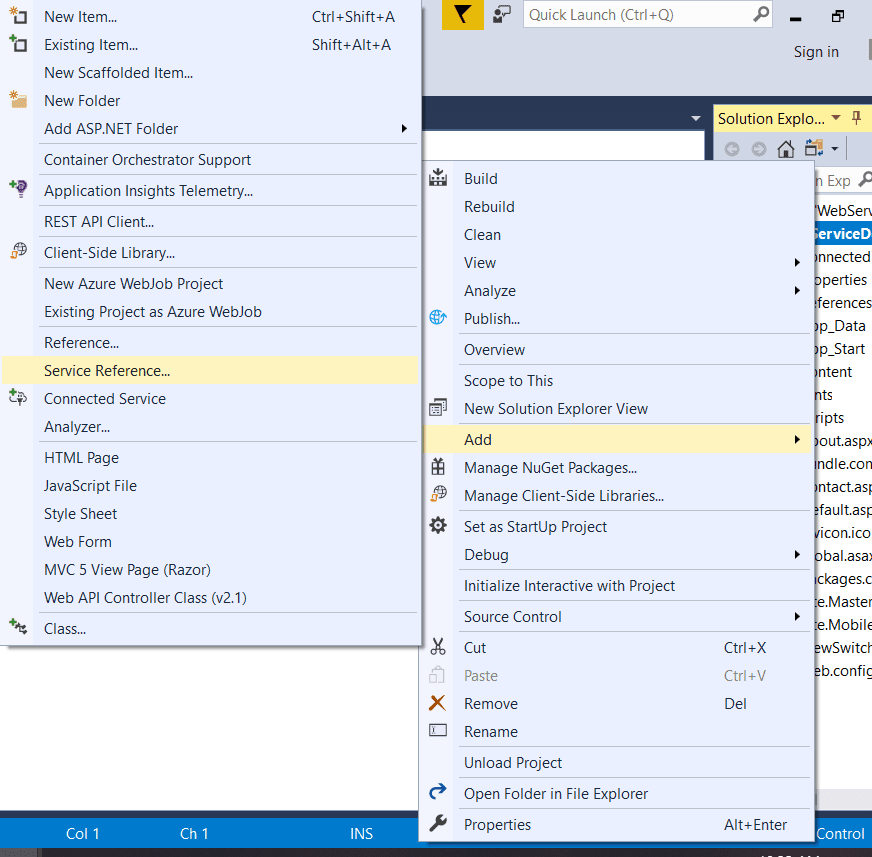Add a Web Form
This screenshot has width=872, height=857.
(x=210, y=542)
